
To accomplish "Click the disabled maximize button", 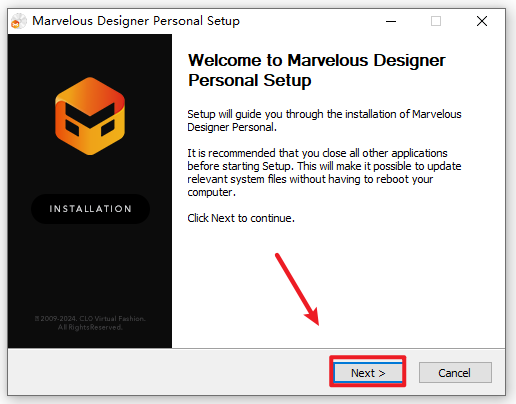I will click(x=436, y=21).
